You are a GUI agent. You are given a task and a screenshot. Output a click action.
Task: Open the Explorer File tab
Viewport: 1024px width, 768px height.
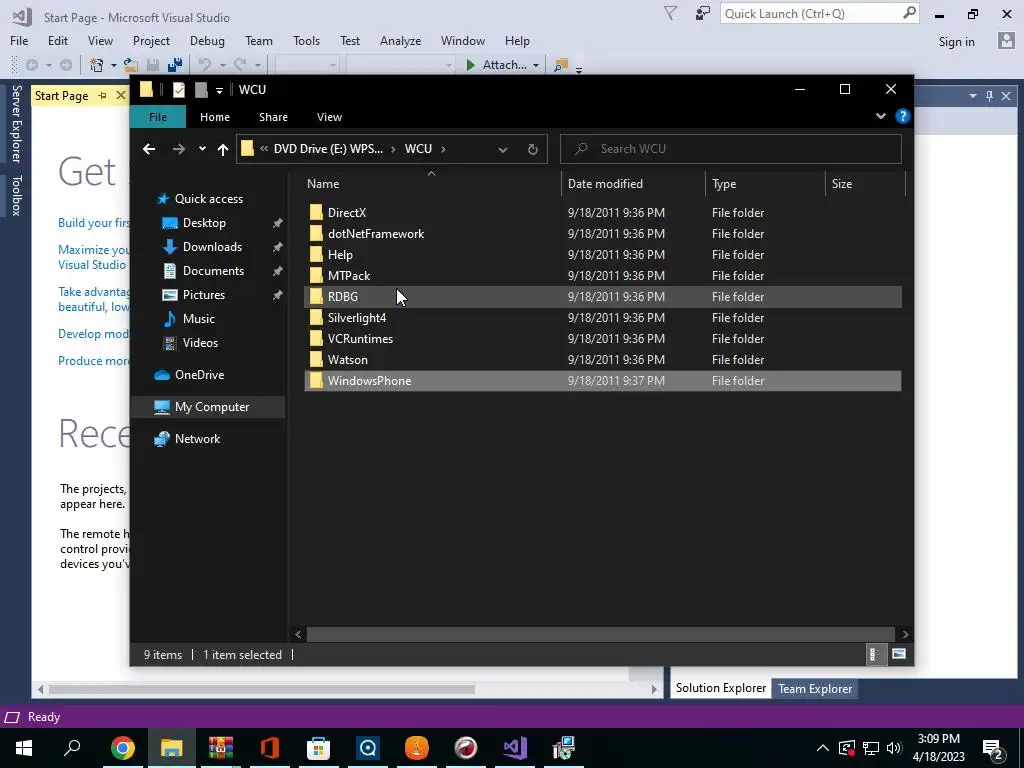158,117
